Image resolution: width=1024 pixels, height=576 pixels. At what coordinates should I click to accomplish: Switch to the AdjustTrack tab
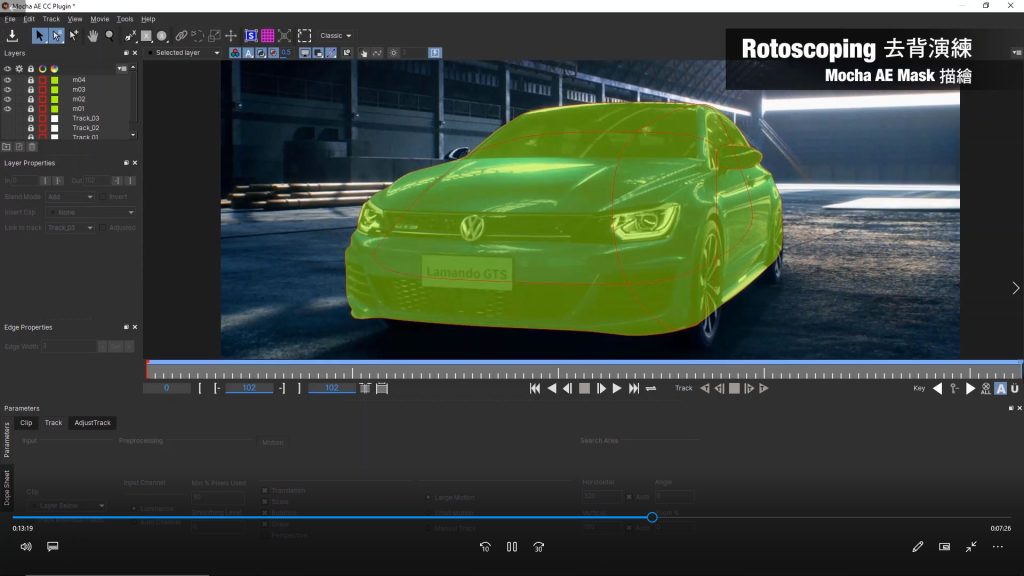[93, 423]
